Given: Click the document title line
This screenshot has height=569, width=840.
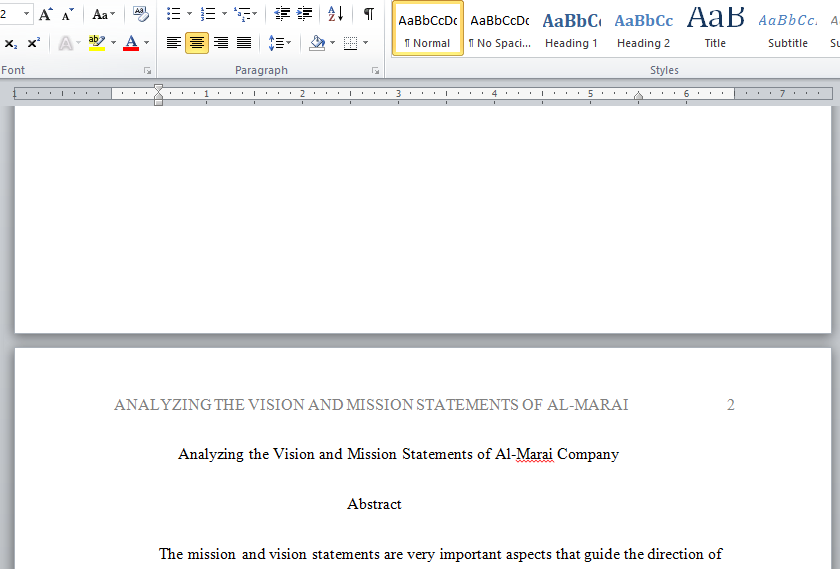Looking at the screenshot, I should [398, 454].
